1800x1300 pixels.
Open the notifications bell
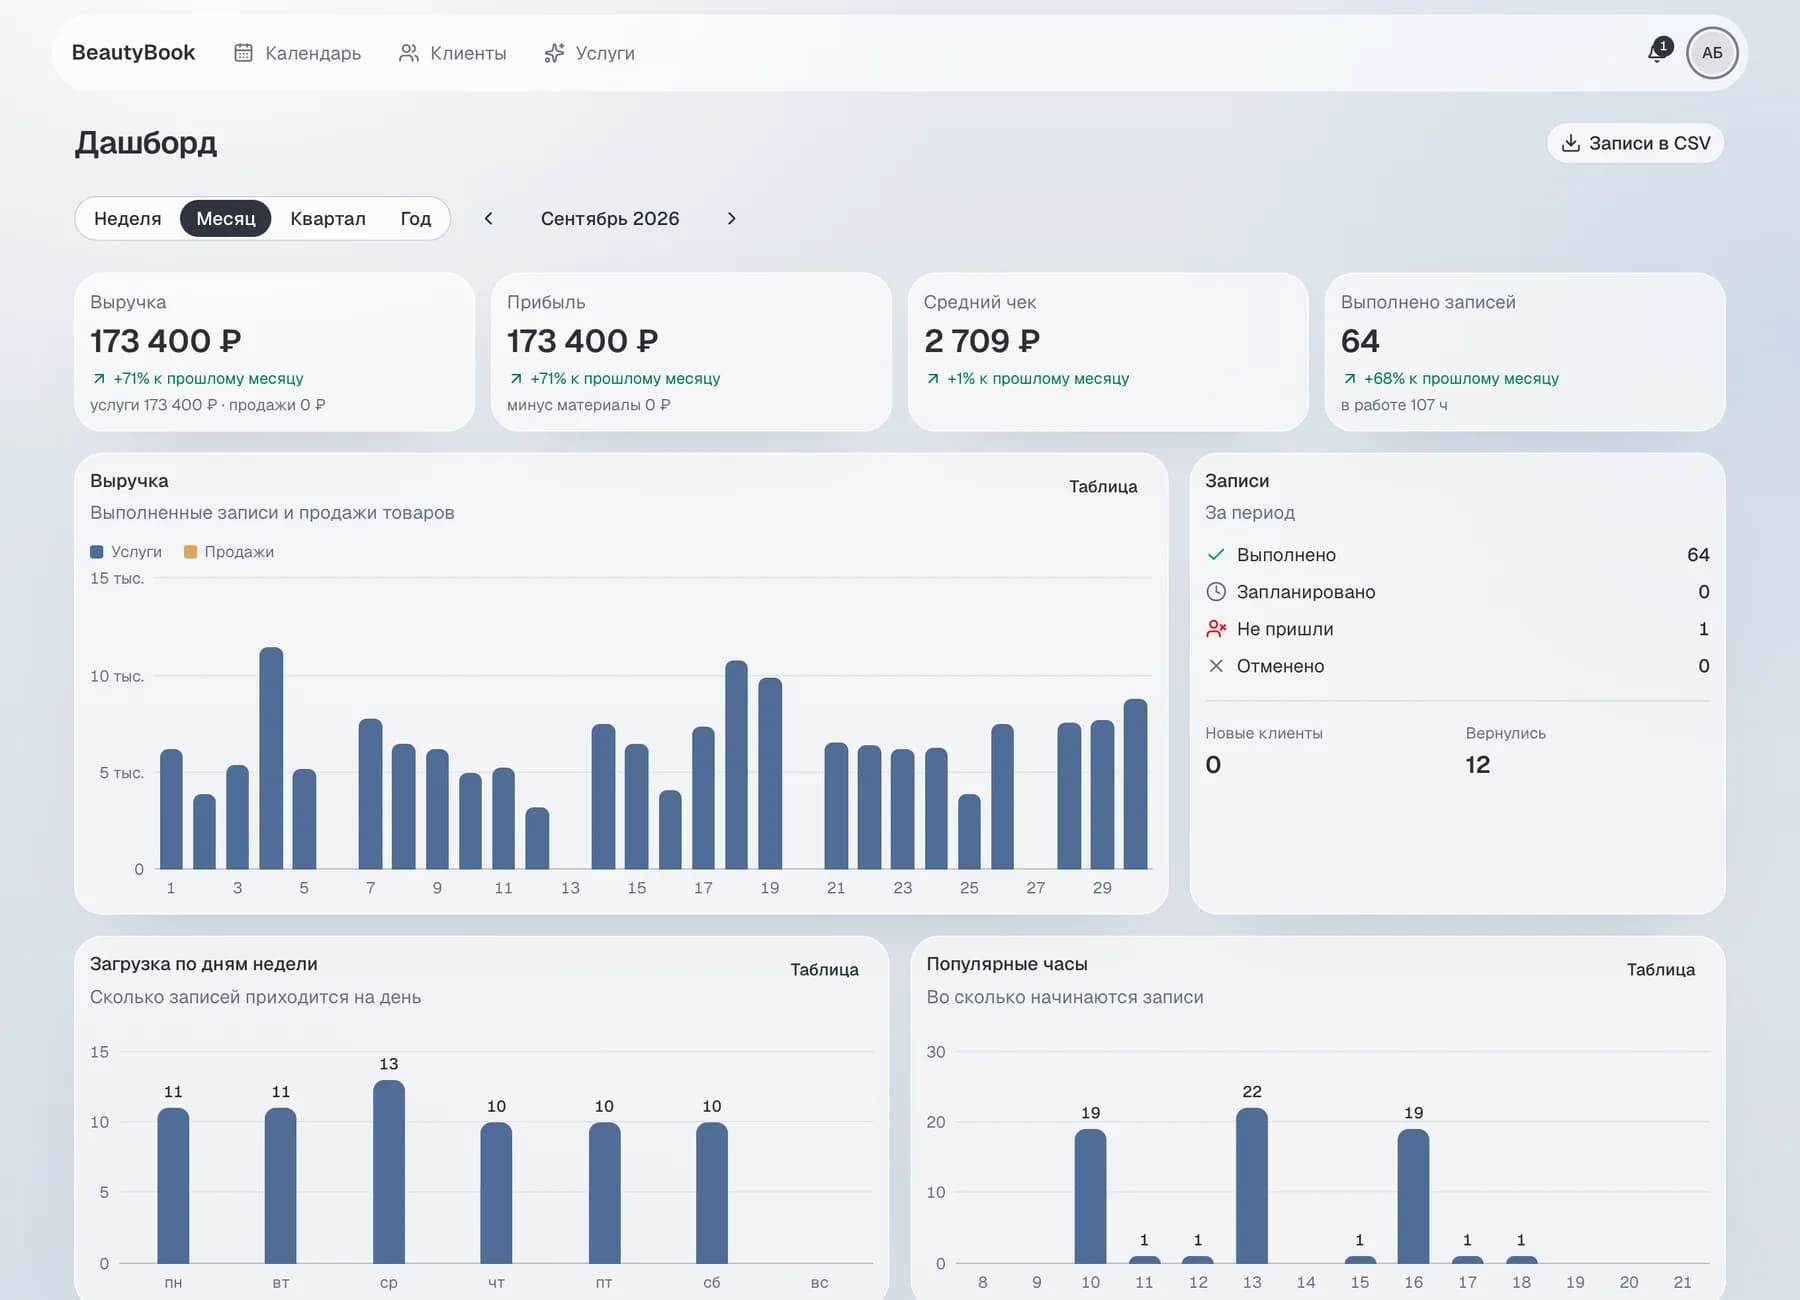pos(1657,52)
